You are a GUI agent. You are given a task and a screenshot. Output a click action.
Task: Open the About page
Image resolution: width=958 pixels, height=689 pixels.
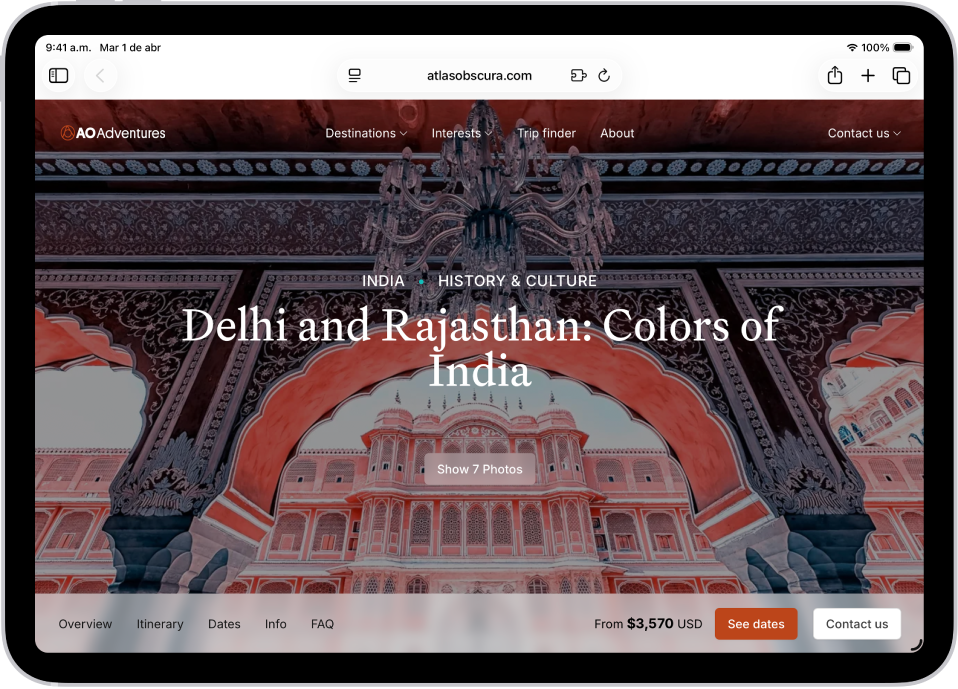[x=617, y=133]
